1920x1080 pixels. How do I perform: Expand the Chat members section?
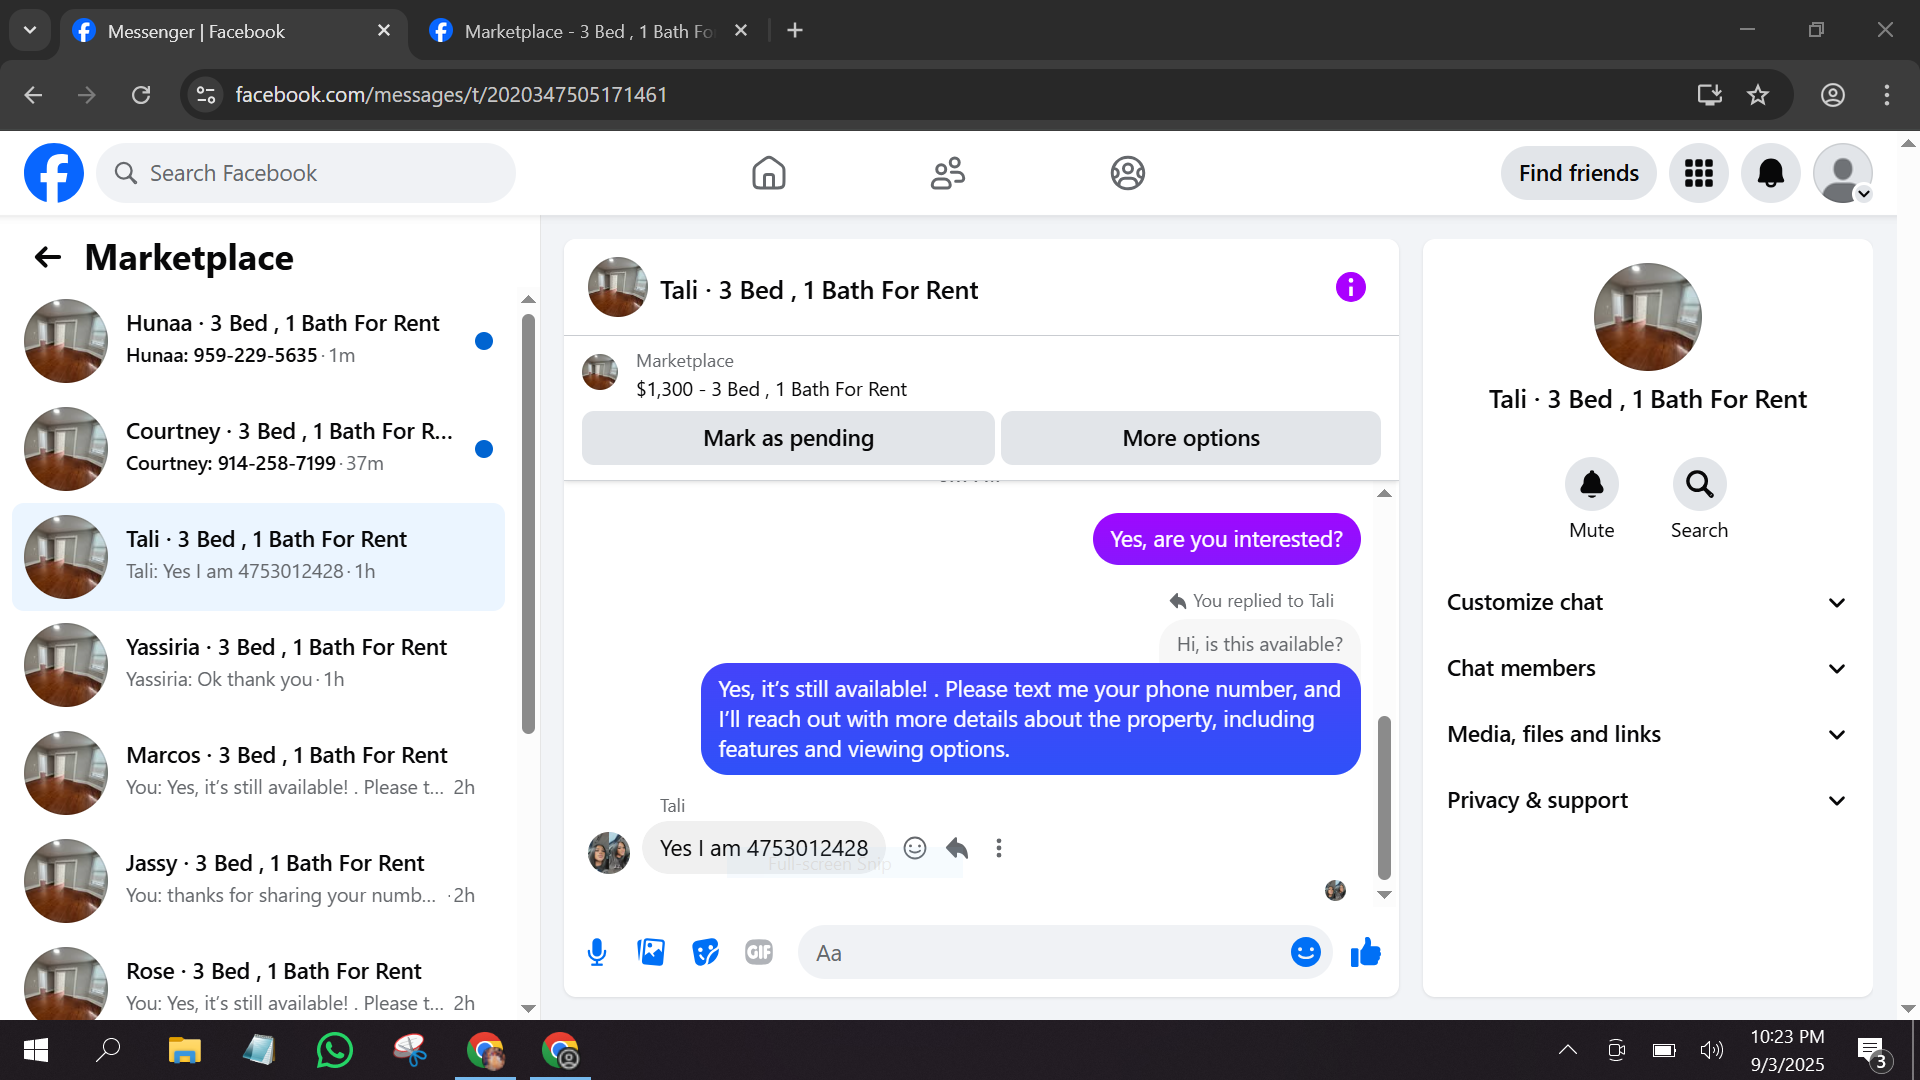point(1647,669)
